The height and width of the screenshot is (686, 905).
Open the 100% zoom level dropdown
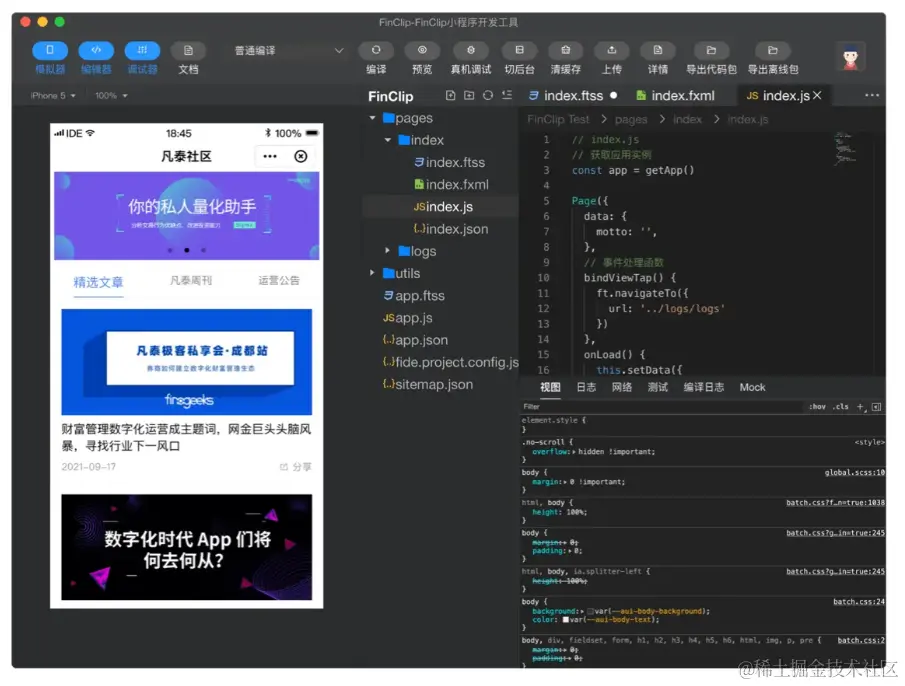click(111, 96)
